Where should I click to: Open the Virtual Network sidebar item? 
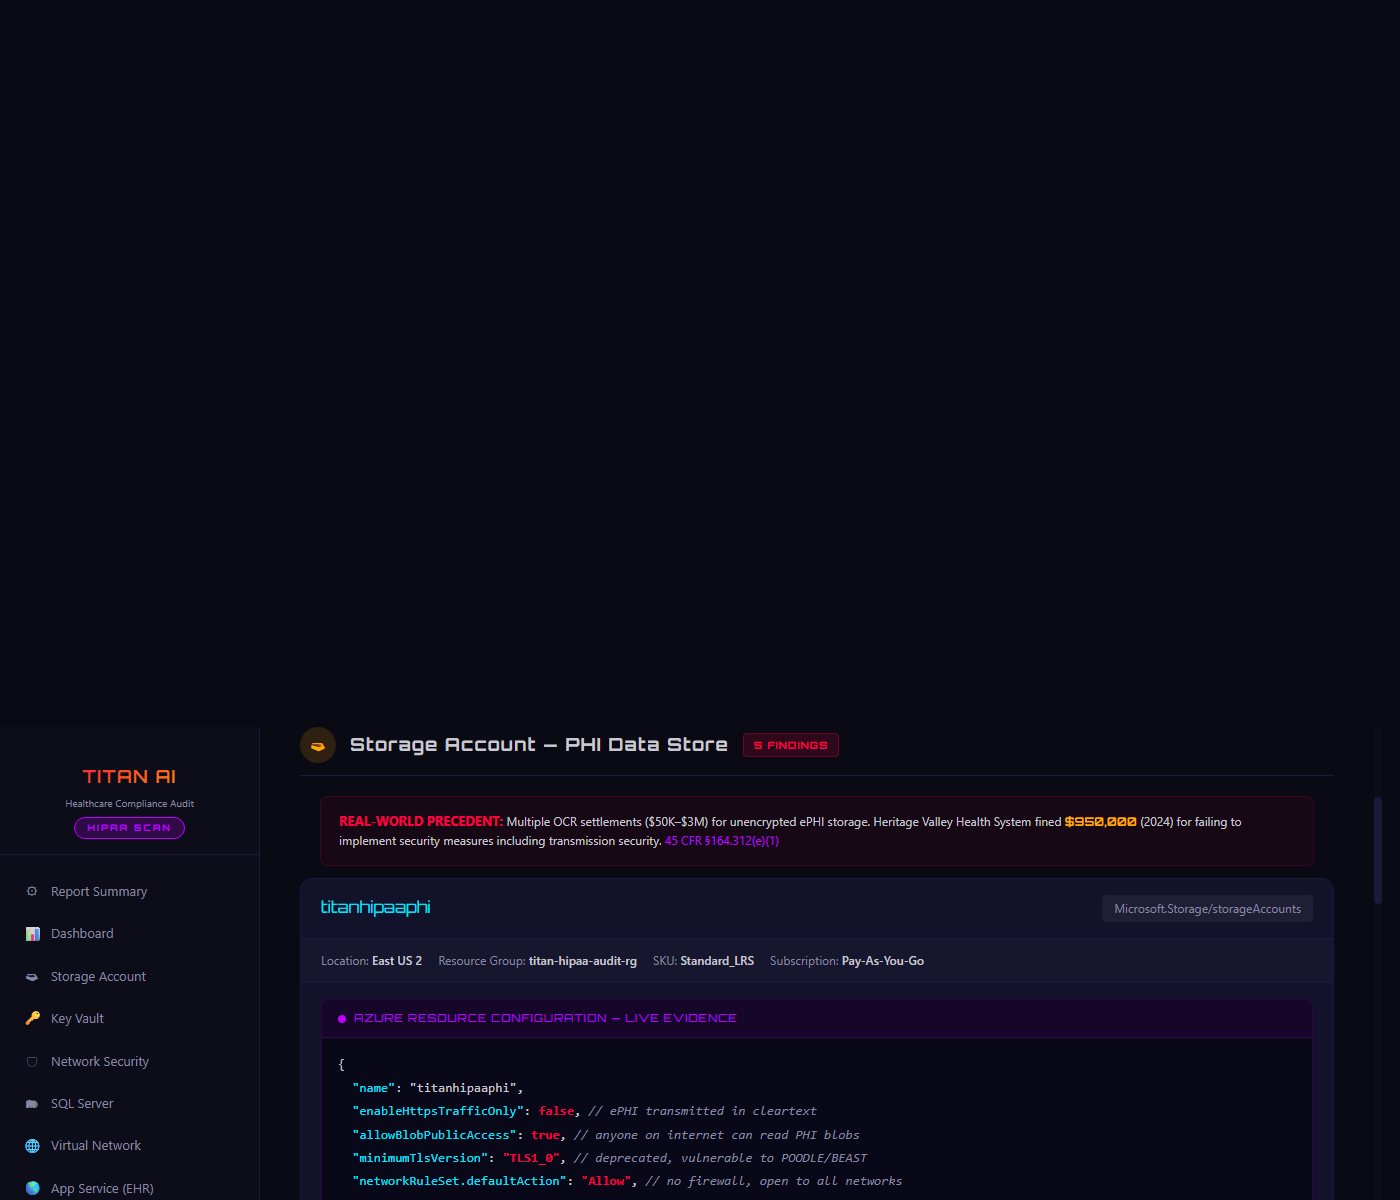click(96, 1146)
